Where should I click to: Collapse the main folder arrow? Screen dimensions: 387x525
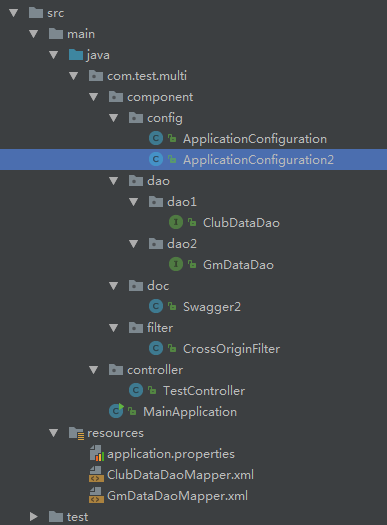click(x=33, y=34)
